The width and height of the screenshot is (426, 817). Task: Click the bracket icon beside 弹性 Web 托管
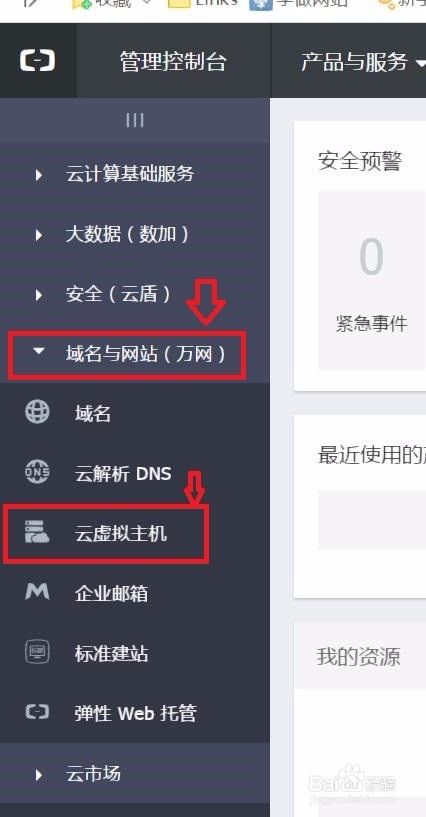(37, 712)
